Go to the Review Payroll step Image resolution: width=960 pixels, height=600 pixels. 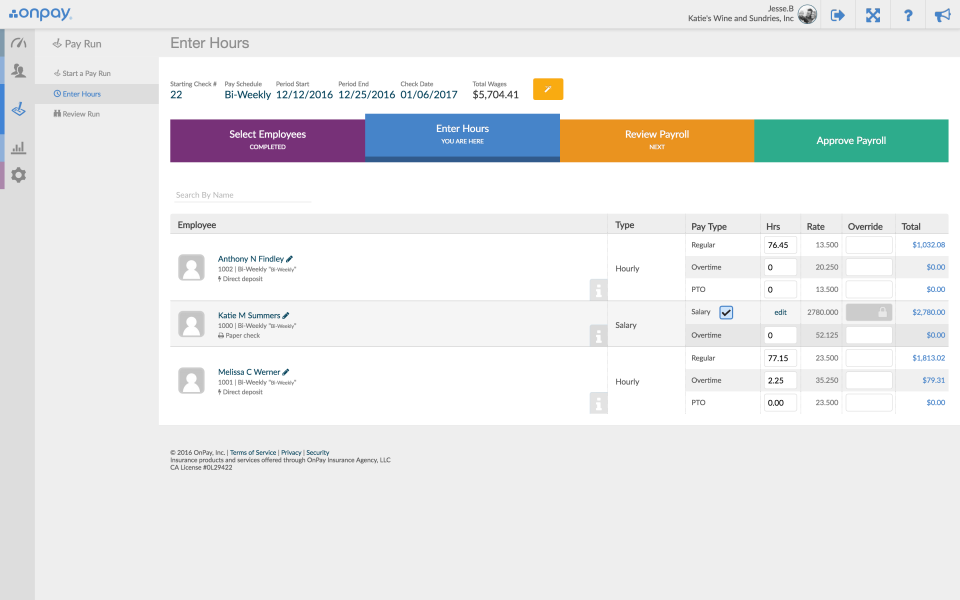(657, 140)
